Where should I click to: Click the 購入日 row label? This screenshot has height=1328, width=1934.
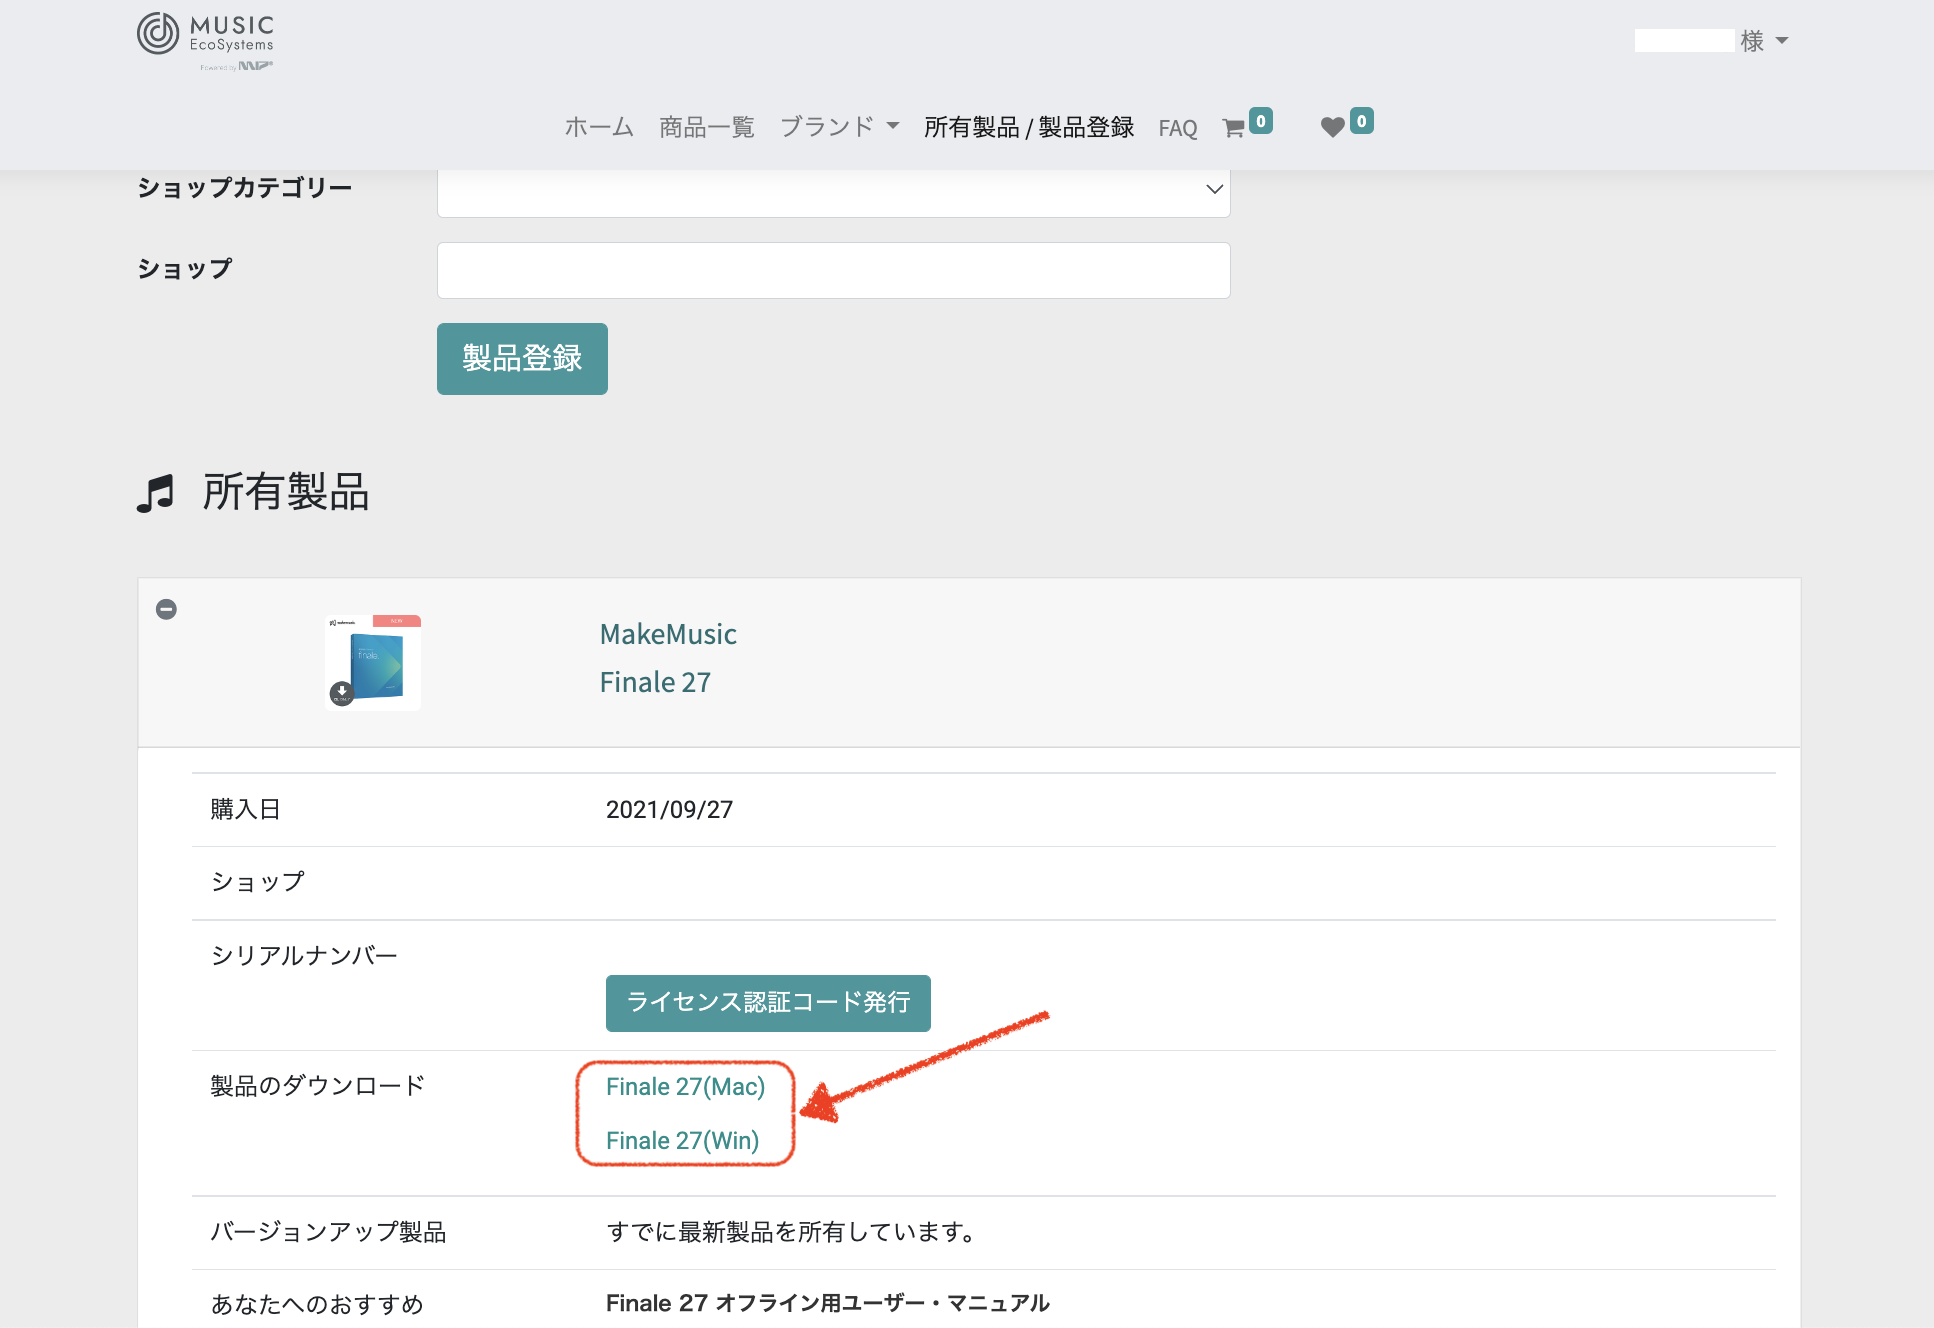245,809
